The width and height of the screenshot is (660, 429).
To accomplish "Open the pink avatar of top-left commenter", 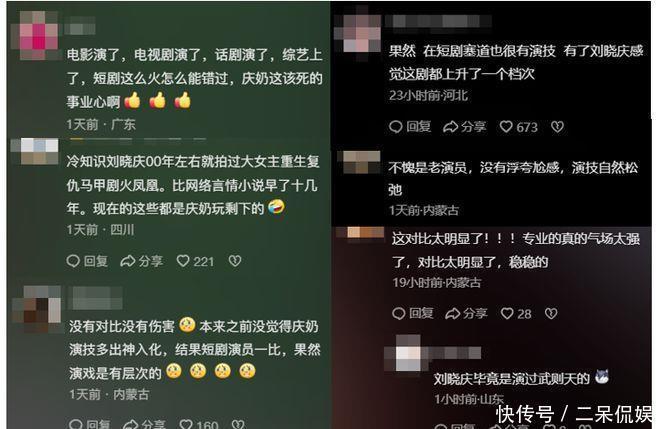I will 39,35.
